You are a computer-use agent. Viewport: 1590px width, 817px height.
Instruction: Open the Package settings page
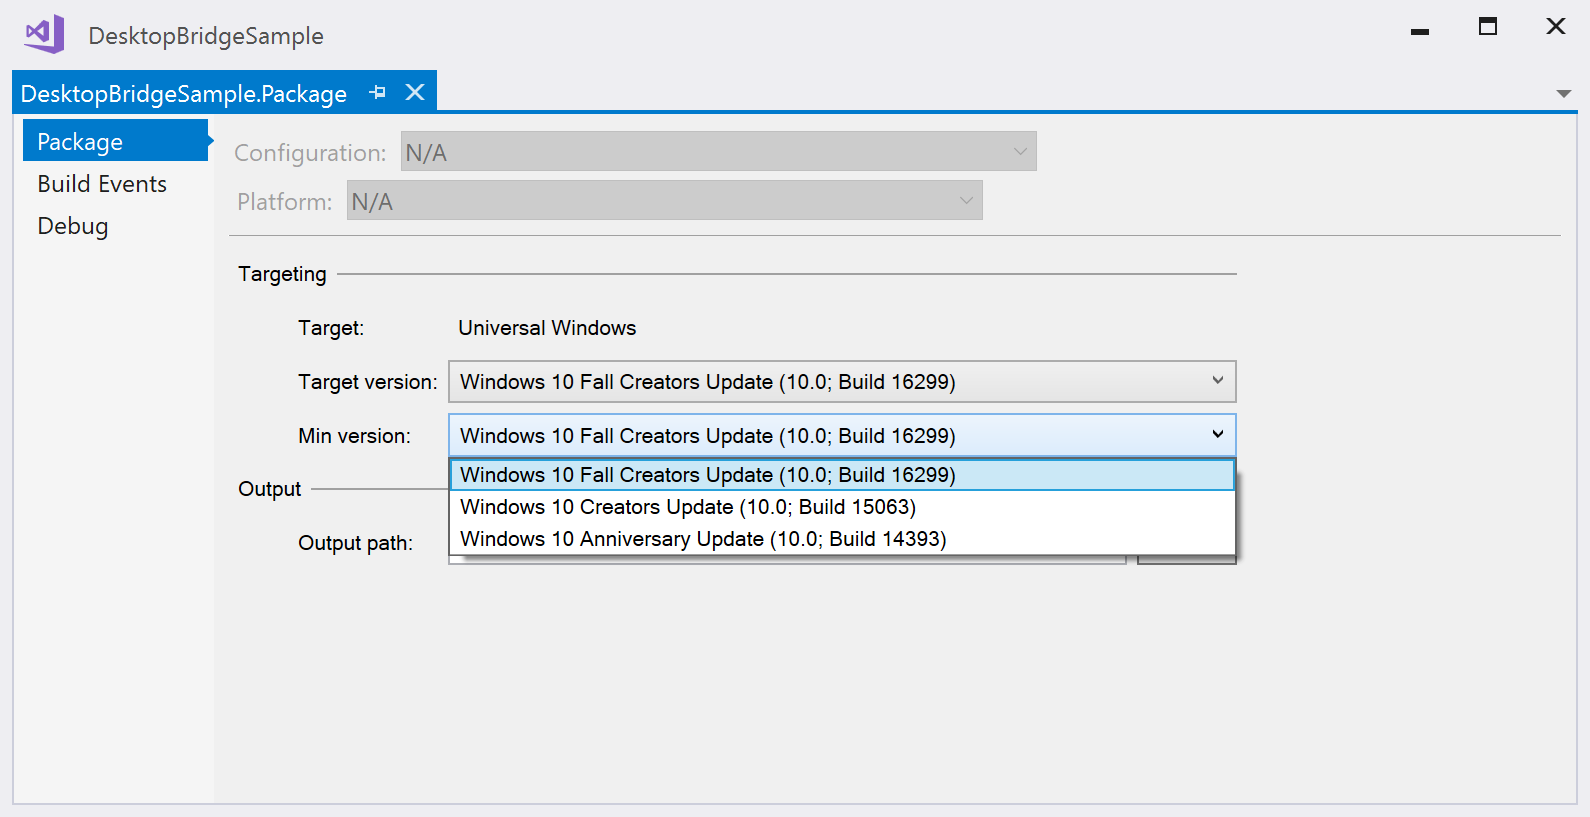115,141
